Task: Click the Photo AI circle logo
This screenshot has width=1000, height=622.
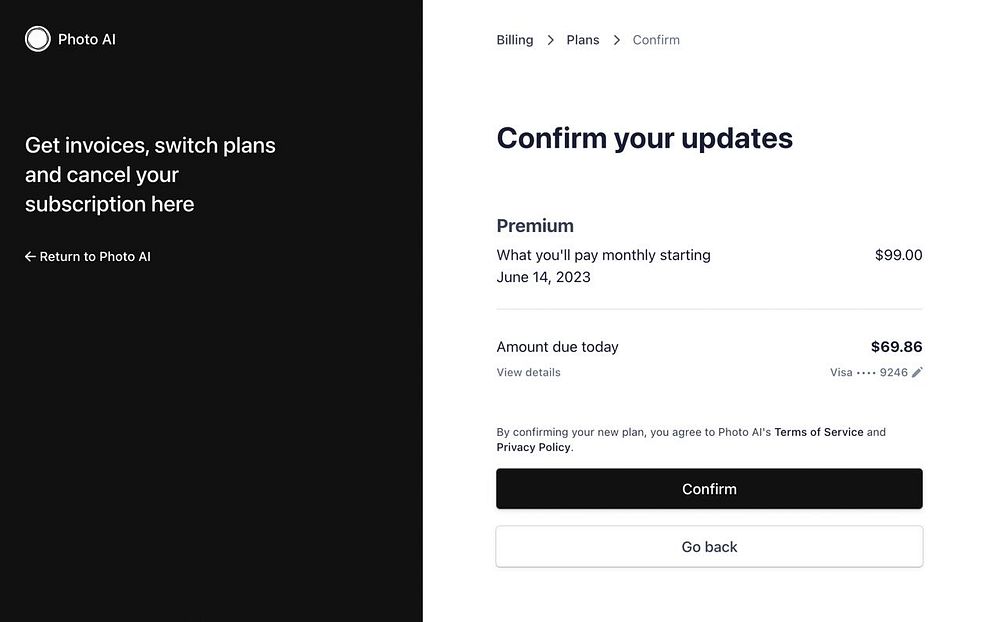Action: 37,39
